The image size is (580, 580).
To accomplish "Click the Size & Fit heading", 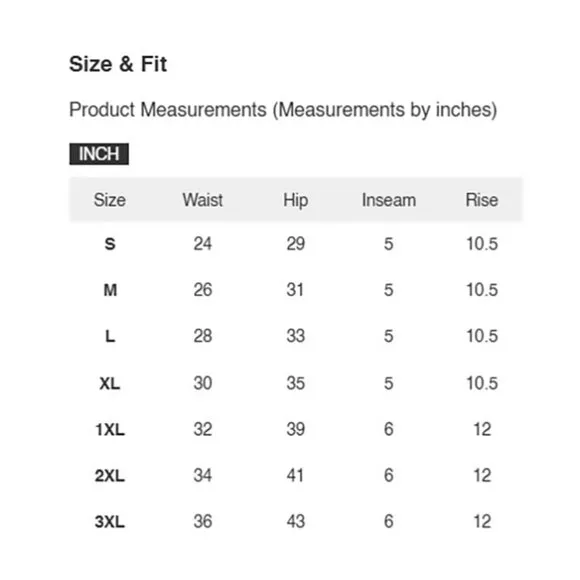I will pos(118,64).
